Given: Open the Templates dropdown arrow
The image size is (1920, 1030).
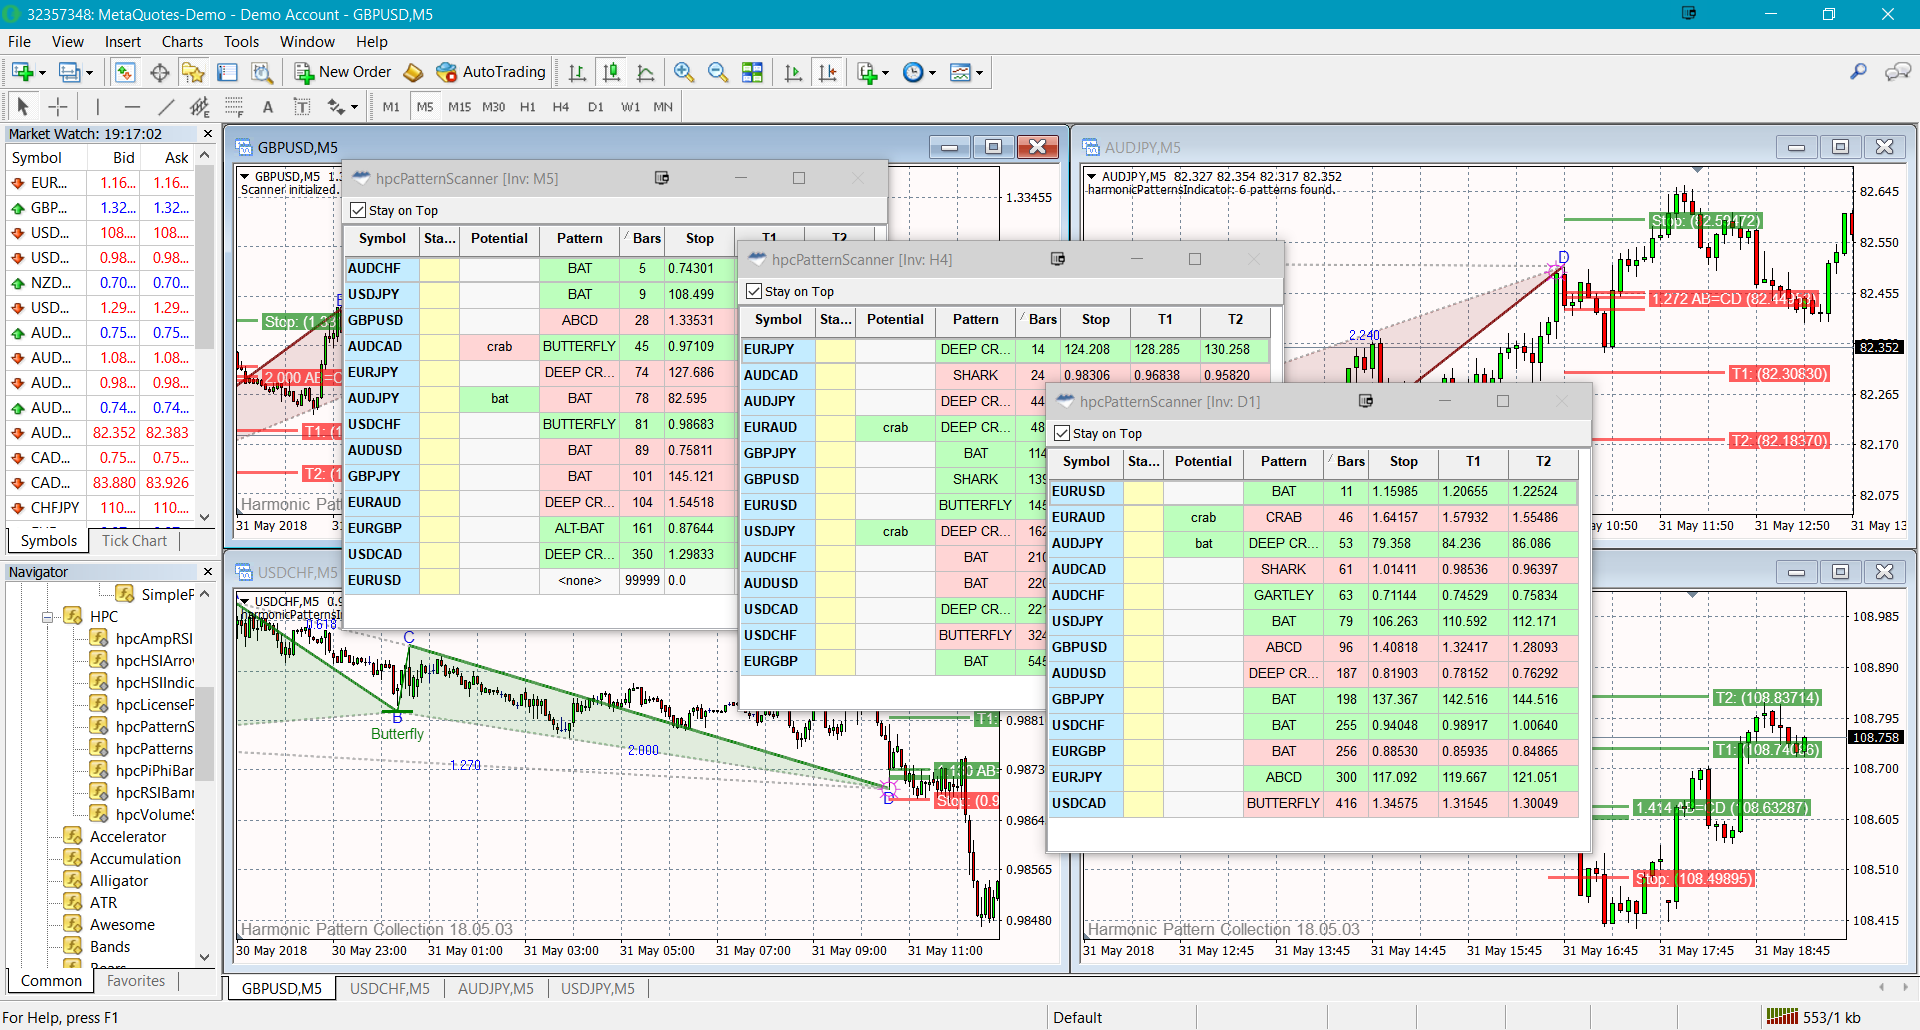Looking at the screenshot, I should [979, 72].
